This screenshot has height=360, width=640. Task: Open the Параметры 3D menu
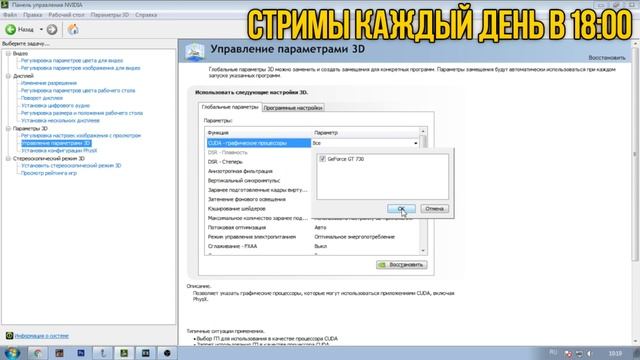[109, 15]
